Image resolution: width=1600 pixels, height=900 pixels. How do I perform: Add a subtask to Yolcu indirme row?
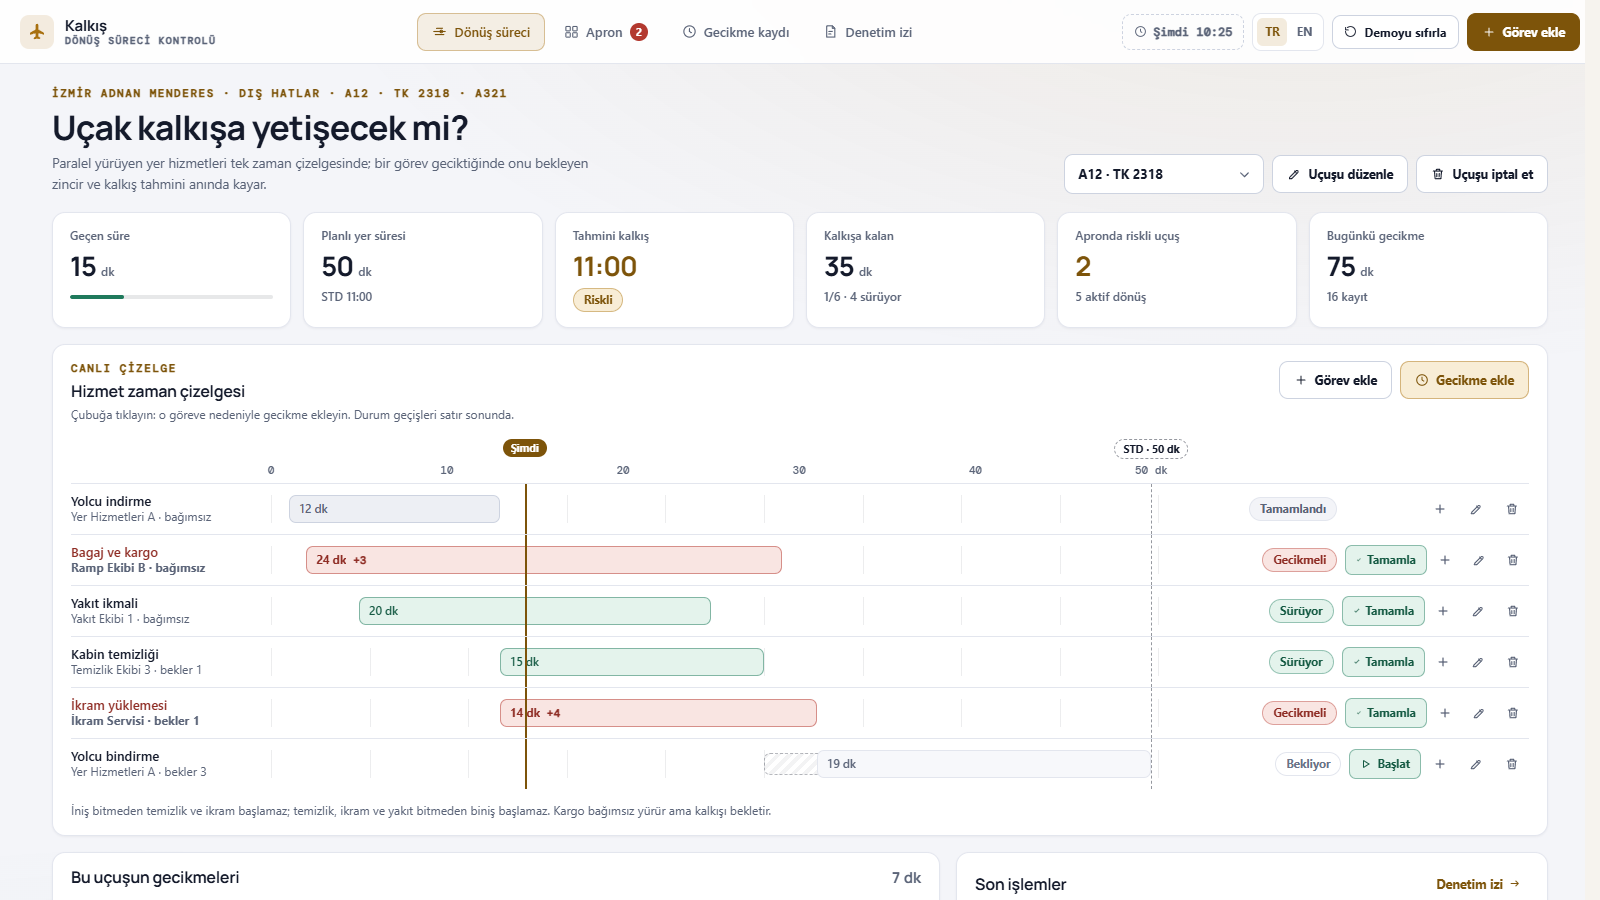(1440, 509)
